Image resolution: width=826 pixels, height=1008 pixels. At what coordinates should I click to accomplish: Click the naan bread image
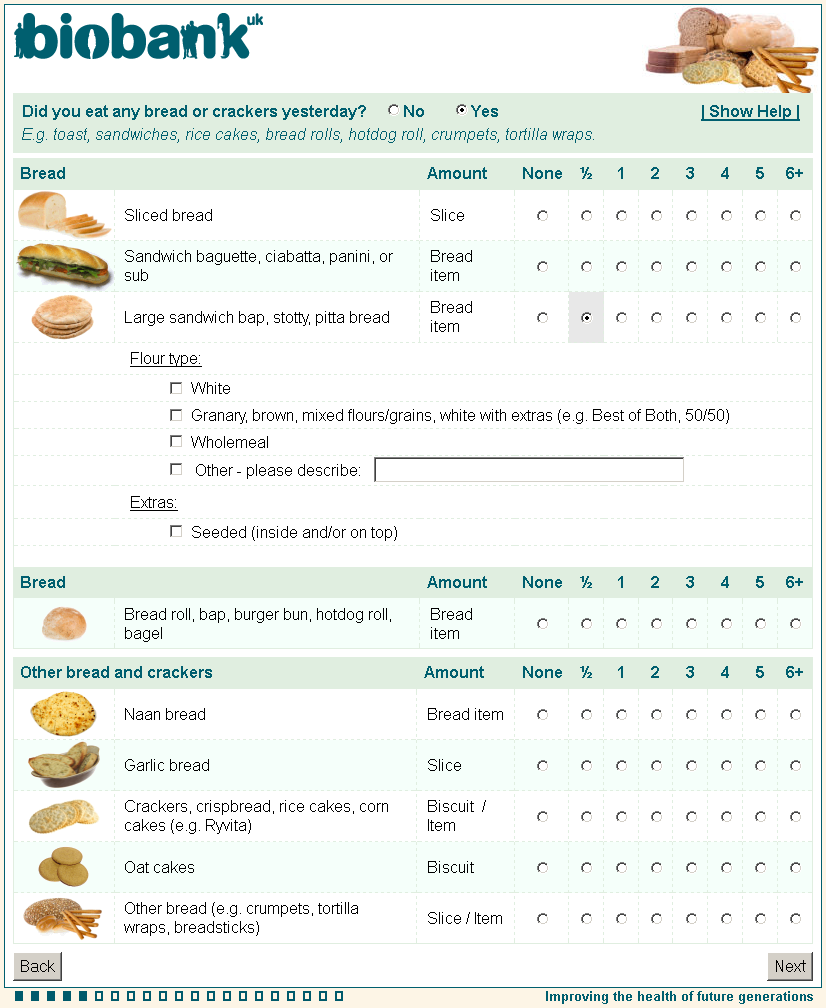pyautogui.click(x=63, y=714)
